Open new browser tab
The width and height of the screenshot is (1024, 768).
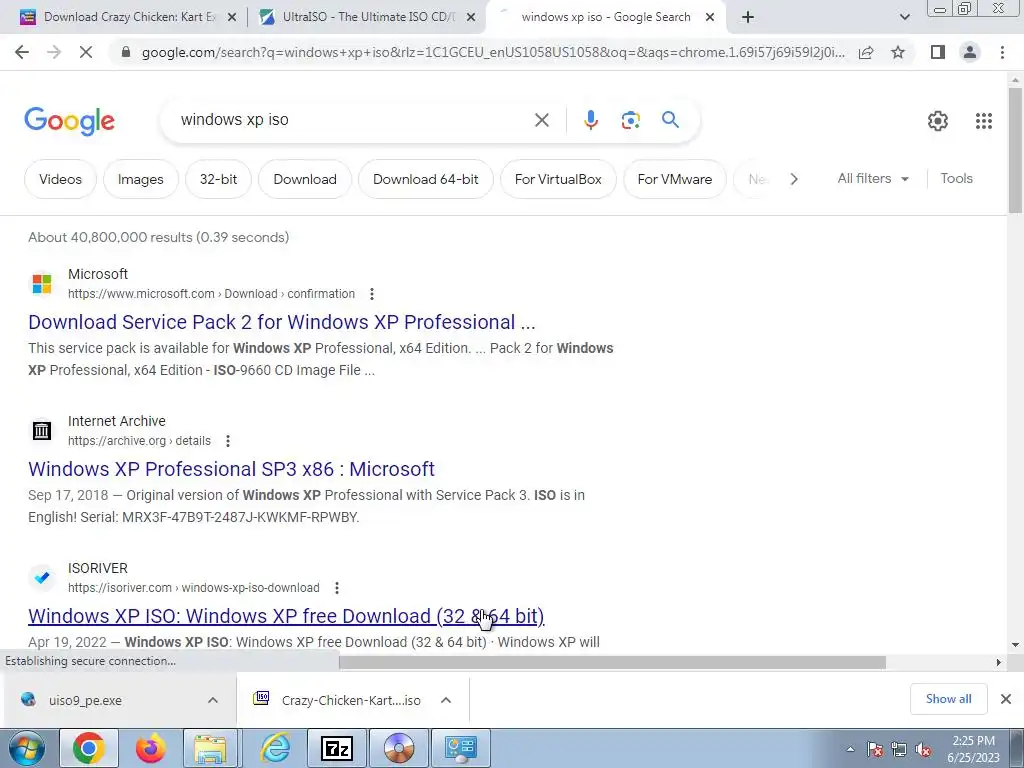click(748, 17)
